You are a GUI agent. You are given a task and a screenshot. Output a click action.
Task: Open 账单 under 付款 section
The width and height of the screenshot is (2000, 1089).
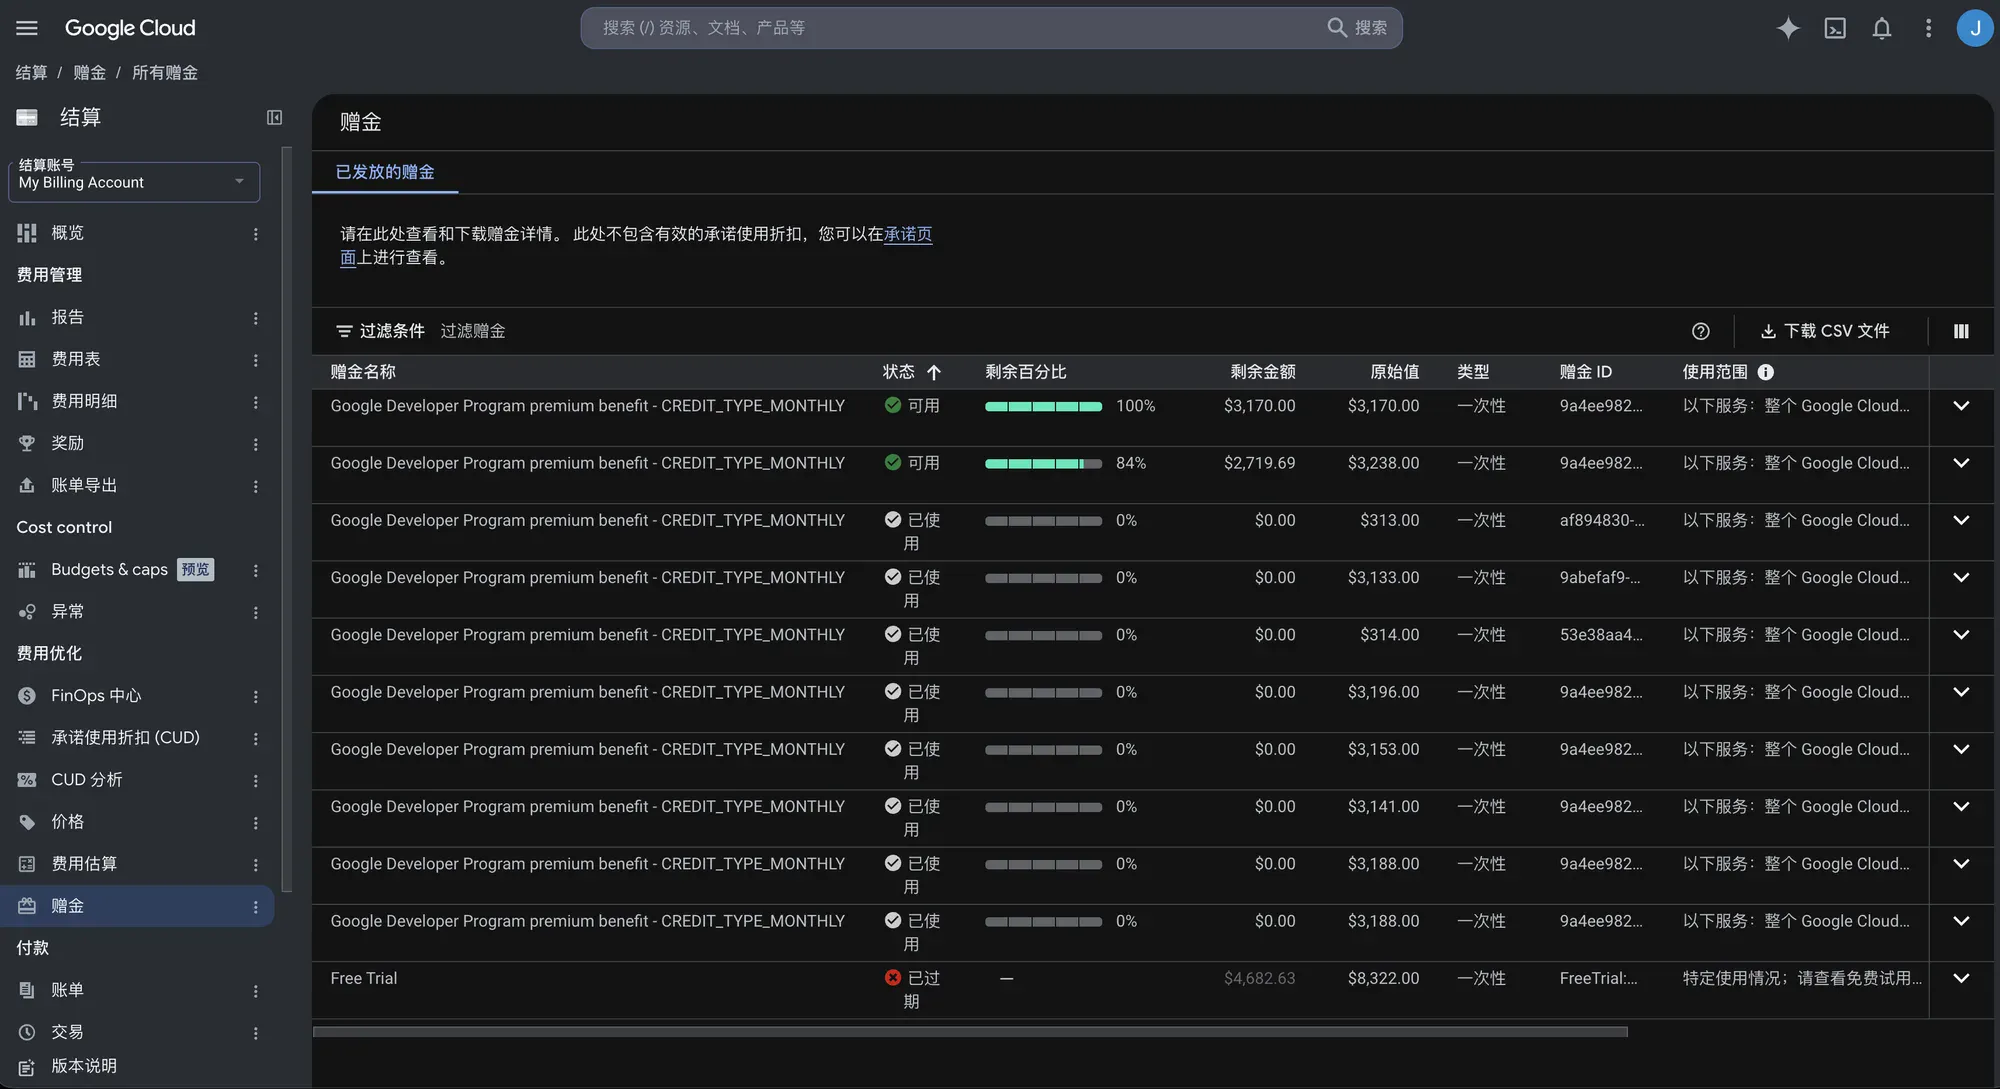tap(67, 990)
